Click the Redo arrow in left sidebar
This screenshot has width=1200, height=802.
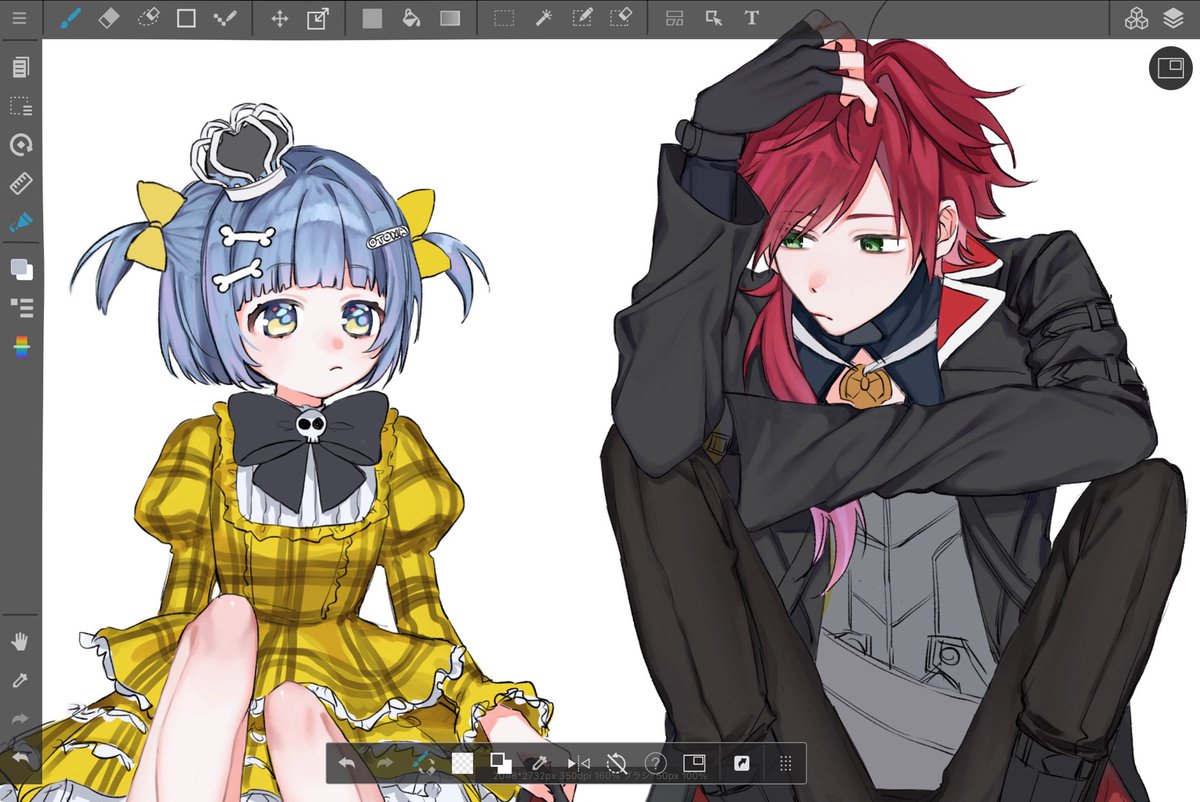[20, 719]
